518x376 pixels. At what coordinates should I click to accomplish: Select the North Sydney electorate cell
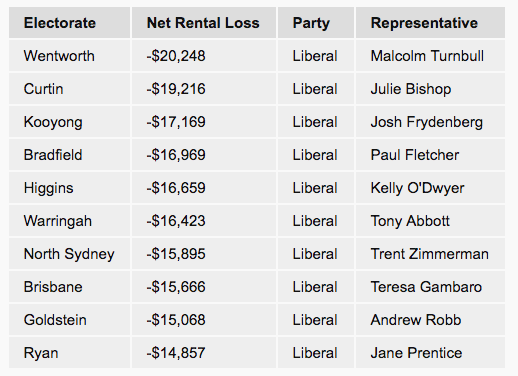tap(70, 254)
